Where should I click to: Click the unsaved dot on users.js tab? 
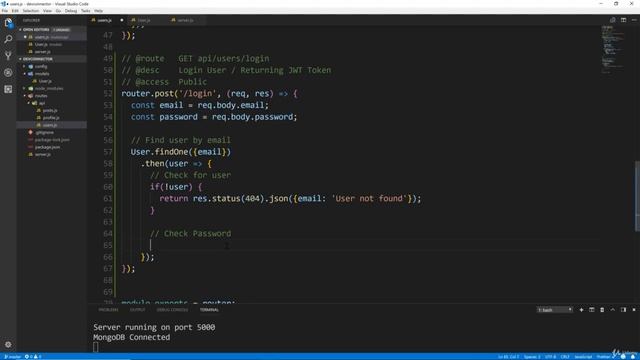tap(122, 20)
